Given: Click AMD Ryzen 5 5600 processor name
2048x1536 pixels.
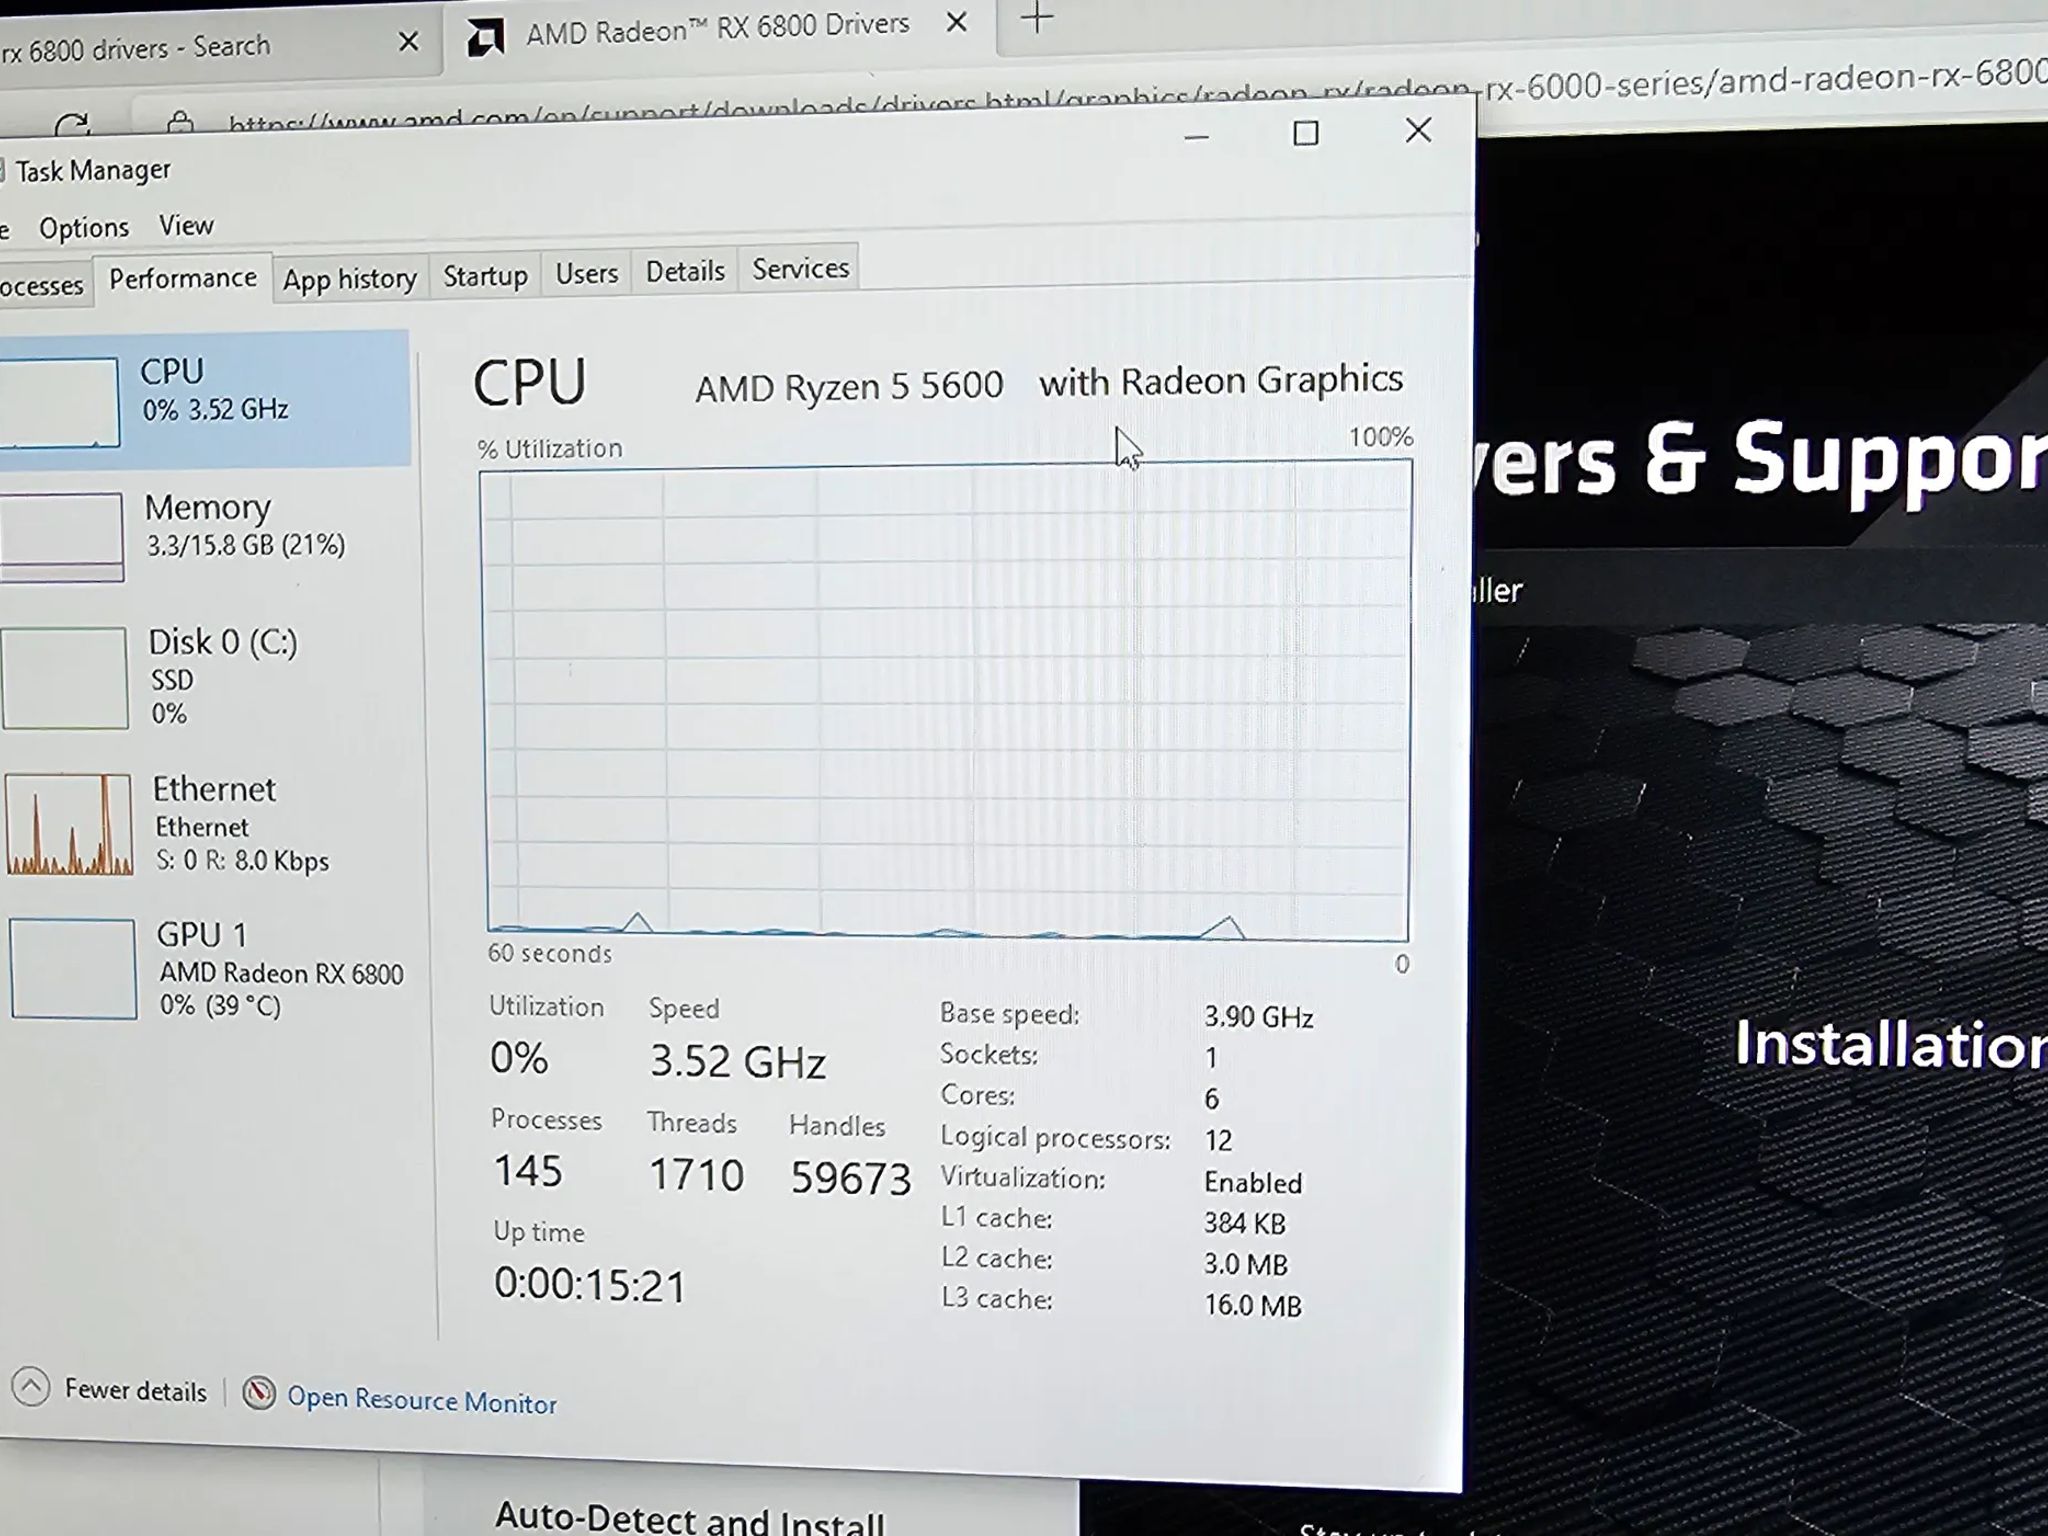Looking at the screenshot, I should pos(849,387).
